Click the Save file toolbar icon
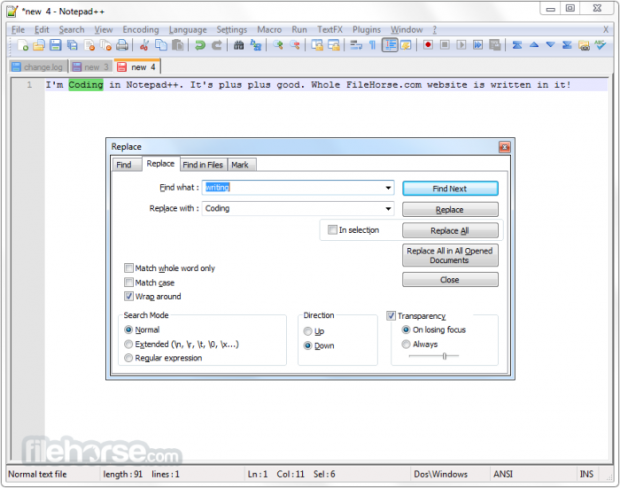This screenshot has height=488, width=620. coord(55,46)
